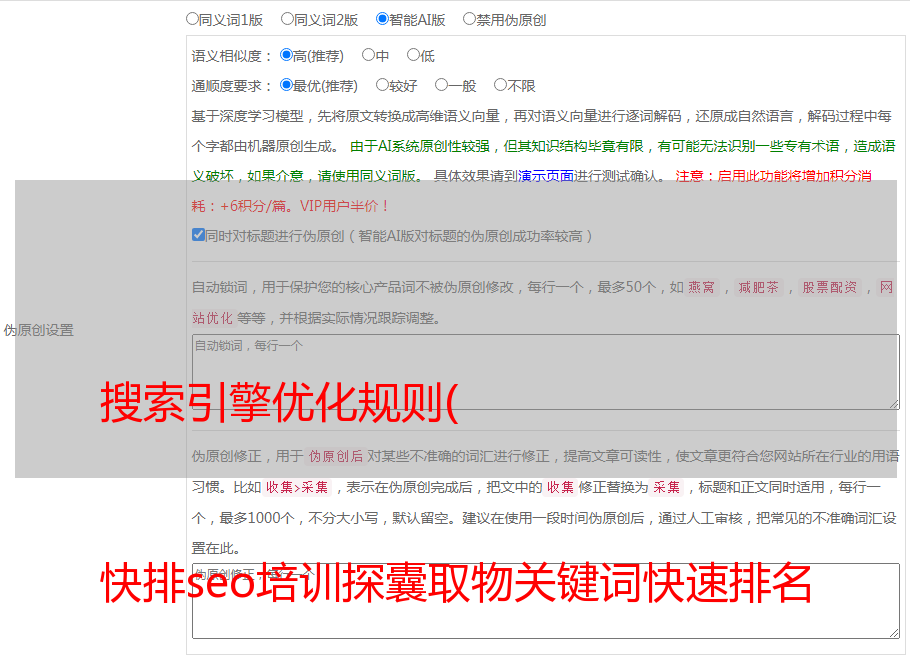911x658 pixels.
Task: Click the 股票配资 example keyword
Action: [x=829, y=287]
